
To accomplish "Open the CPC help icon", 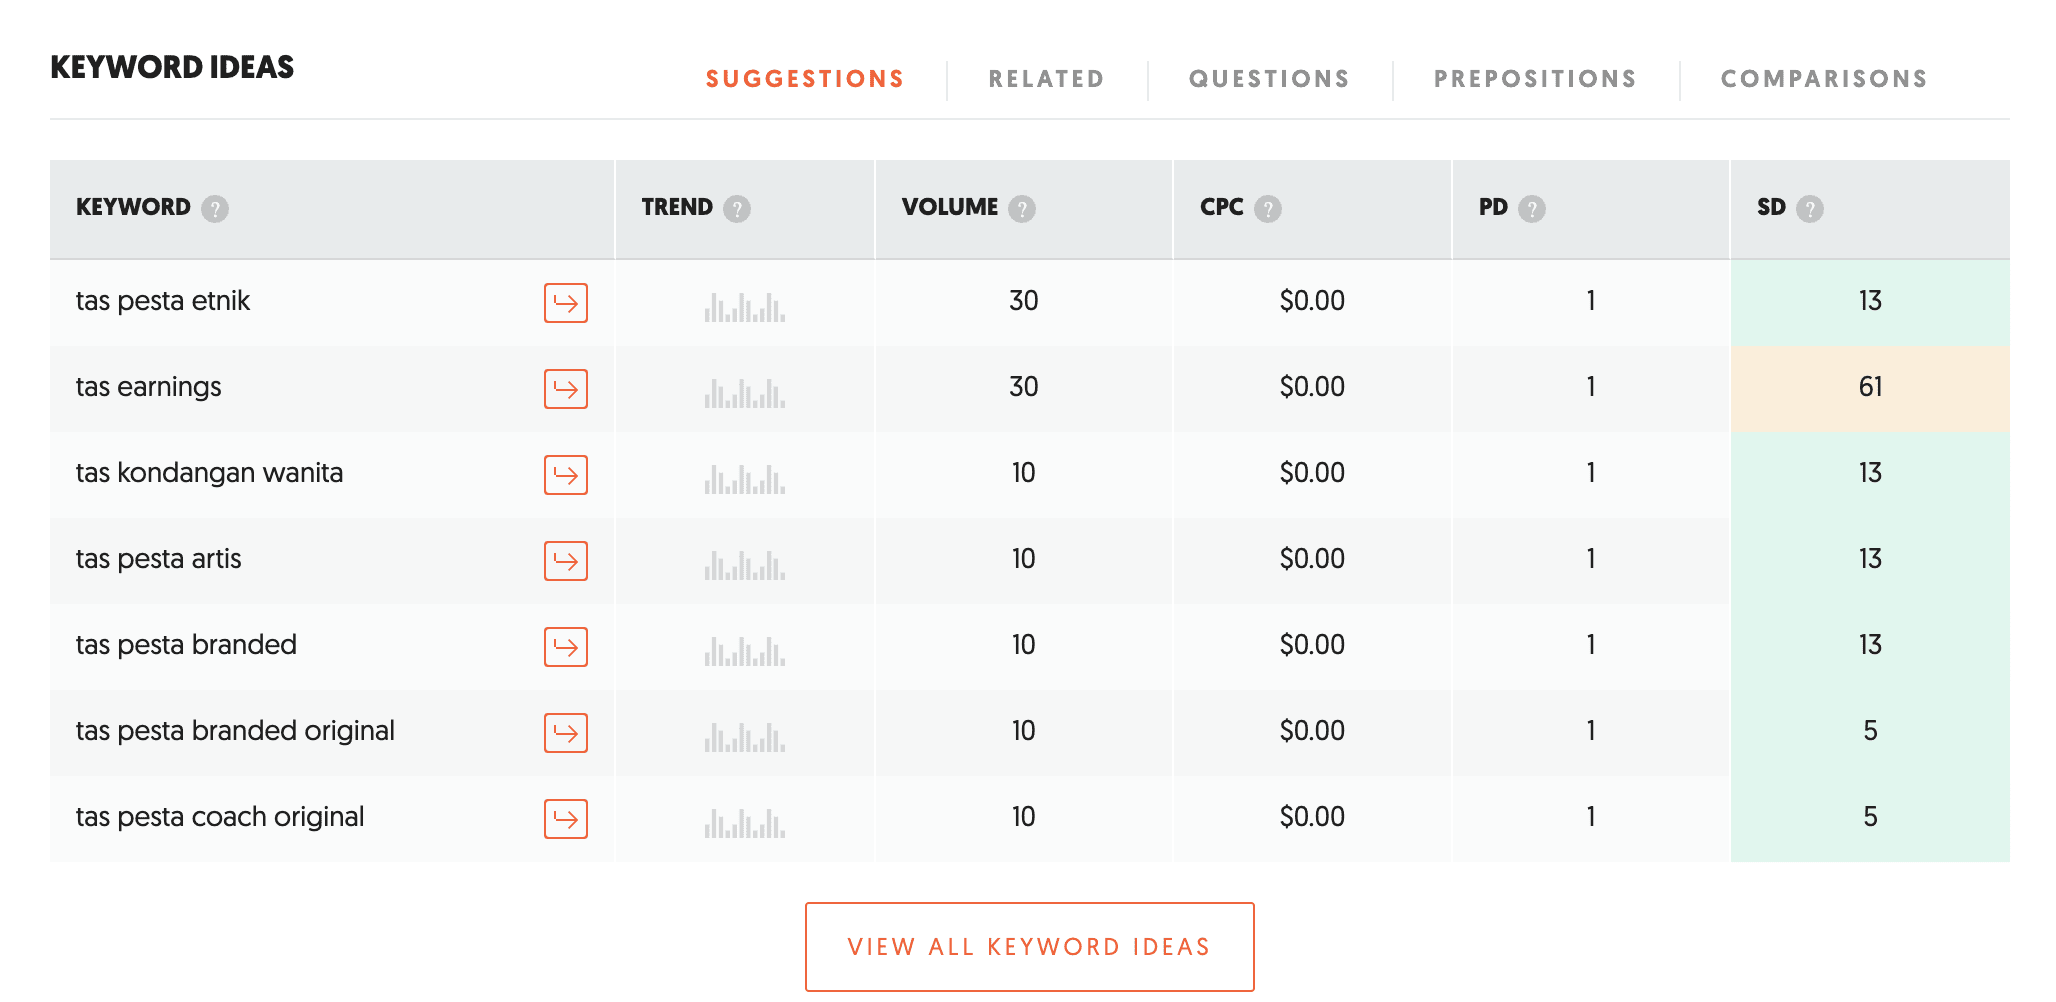I will pyautogui.click(x=1268, y=209).
